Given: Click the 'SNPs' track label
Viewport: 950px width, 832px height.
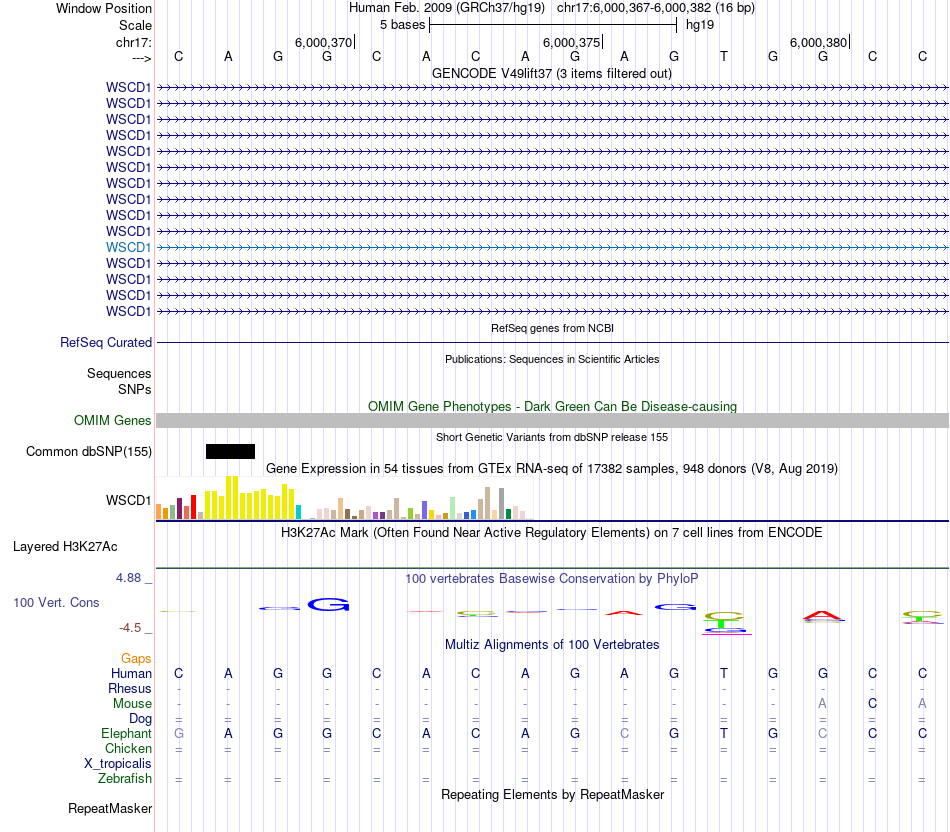Looking at the screenshot, I should [135, 389].
